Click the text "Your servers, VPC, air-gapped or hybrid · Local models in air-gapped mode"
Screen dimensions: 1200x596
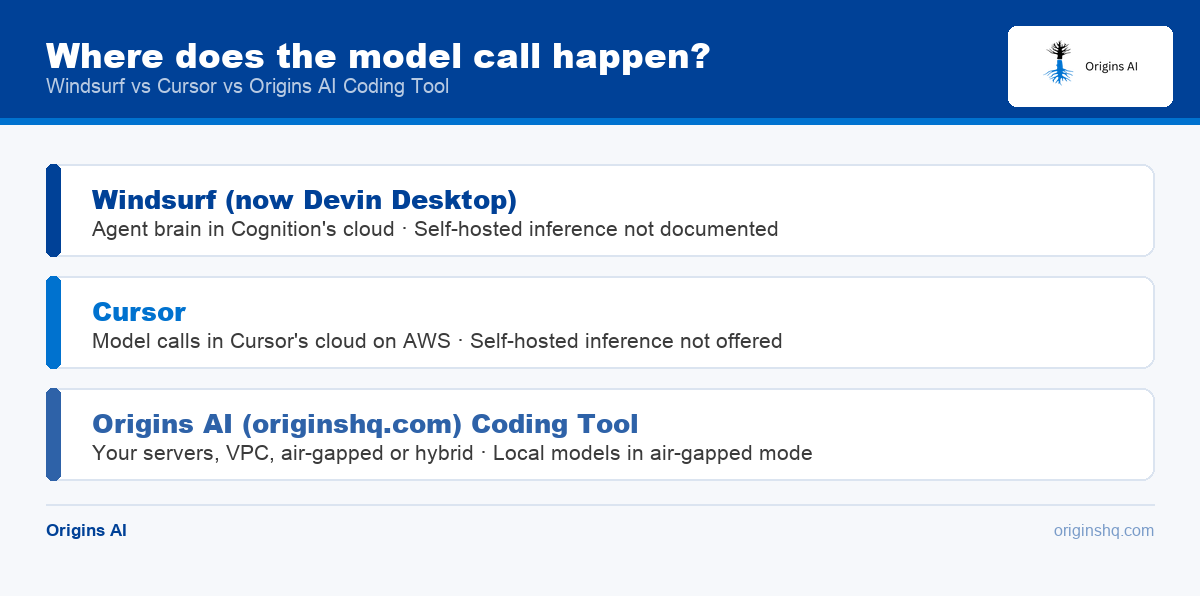click(x=452, y=453)
